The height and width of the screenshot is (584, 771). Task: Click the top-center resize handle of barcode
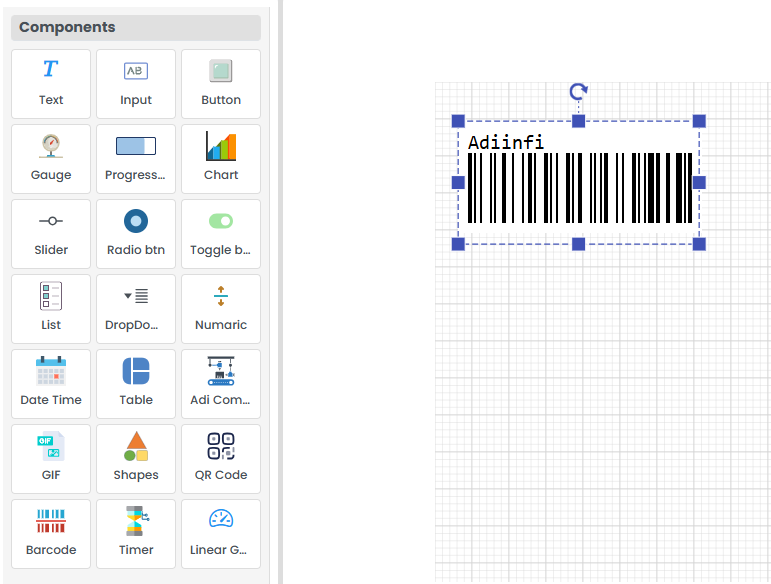pos(579,121)
